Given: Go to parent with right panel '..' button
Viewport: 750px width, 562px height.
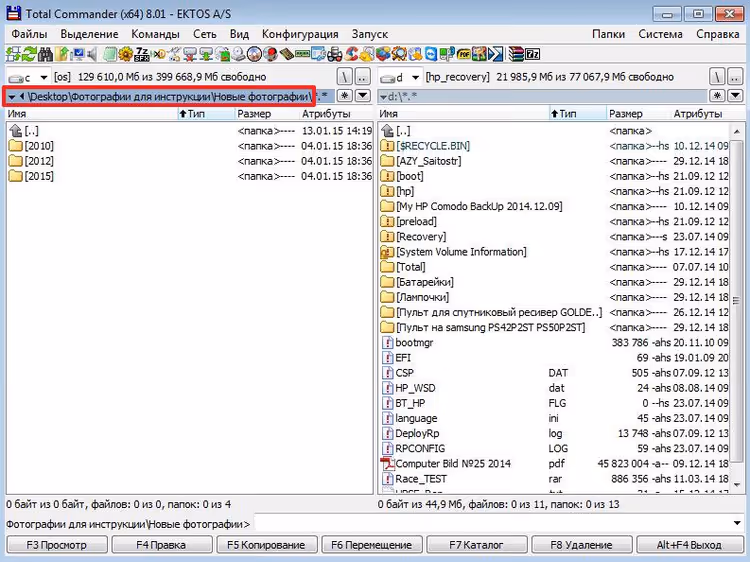Looking at the screenshot, I should pyautogui.click(x=735, y=77).
